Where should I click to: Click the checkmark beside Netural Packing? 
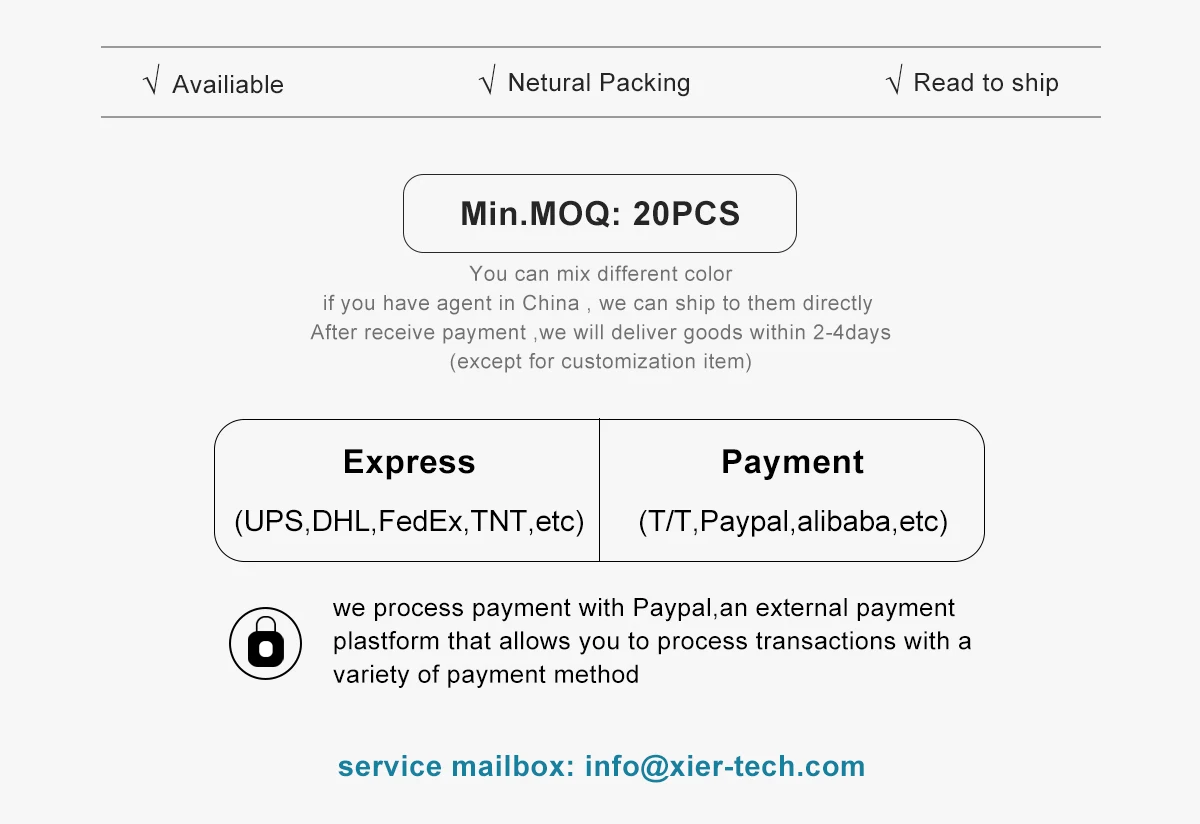tap(487, 81)
